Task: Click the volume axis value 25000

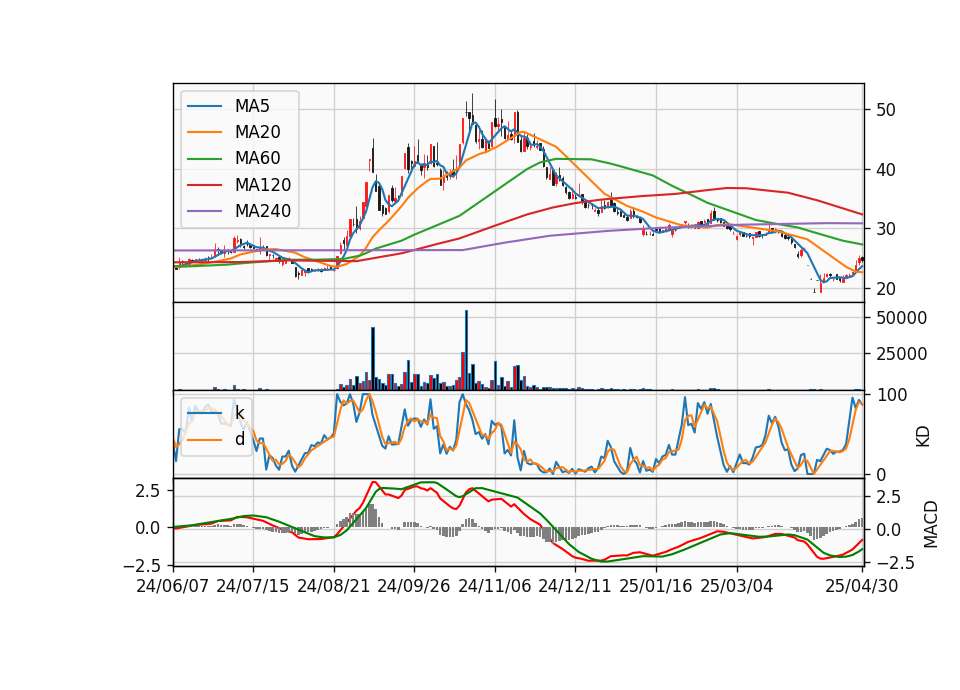Action: (901, 353)
